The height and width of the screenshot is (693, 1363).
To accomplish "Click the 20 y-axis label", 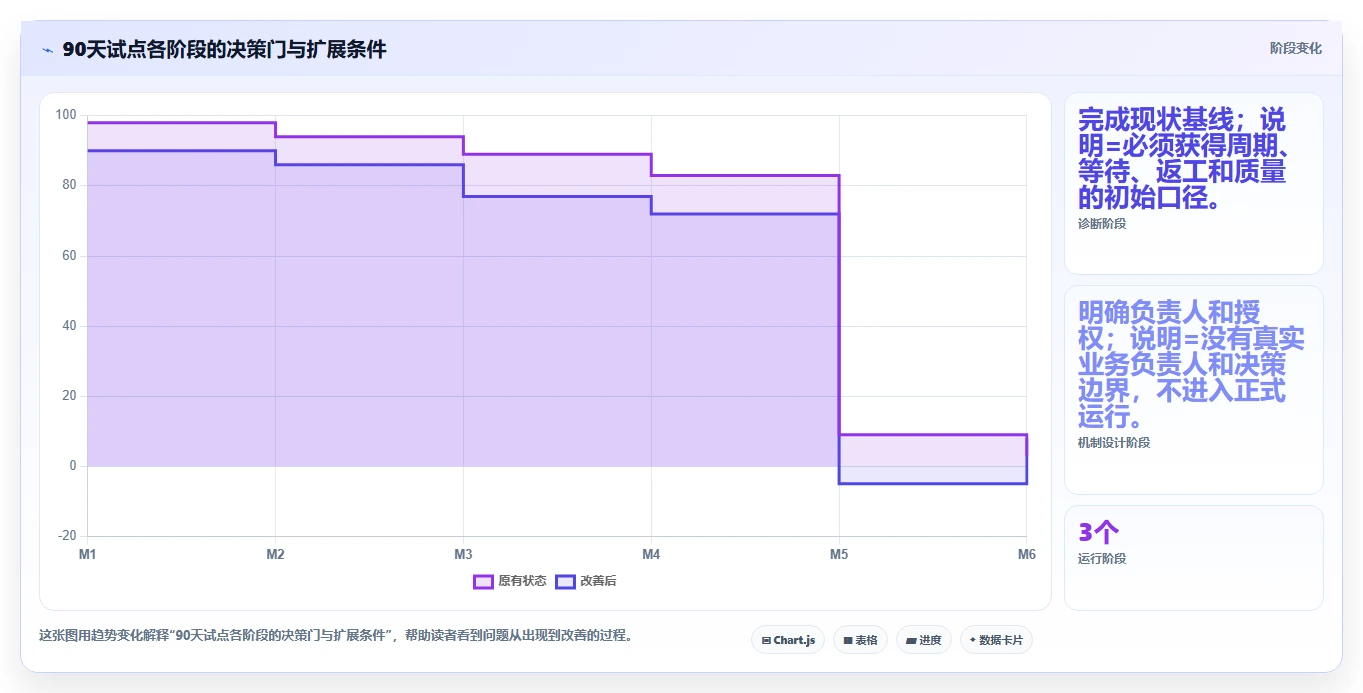I will [x=69, y=396].
